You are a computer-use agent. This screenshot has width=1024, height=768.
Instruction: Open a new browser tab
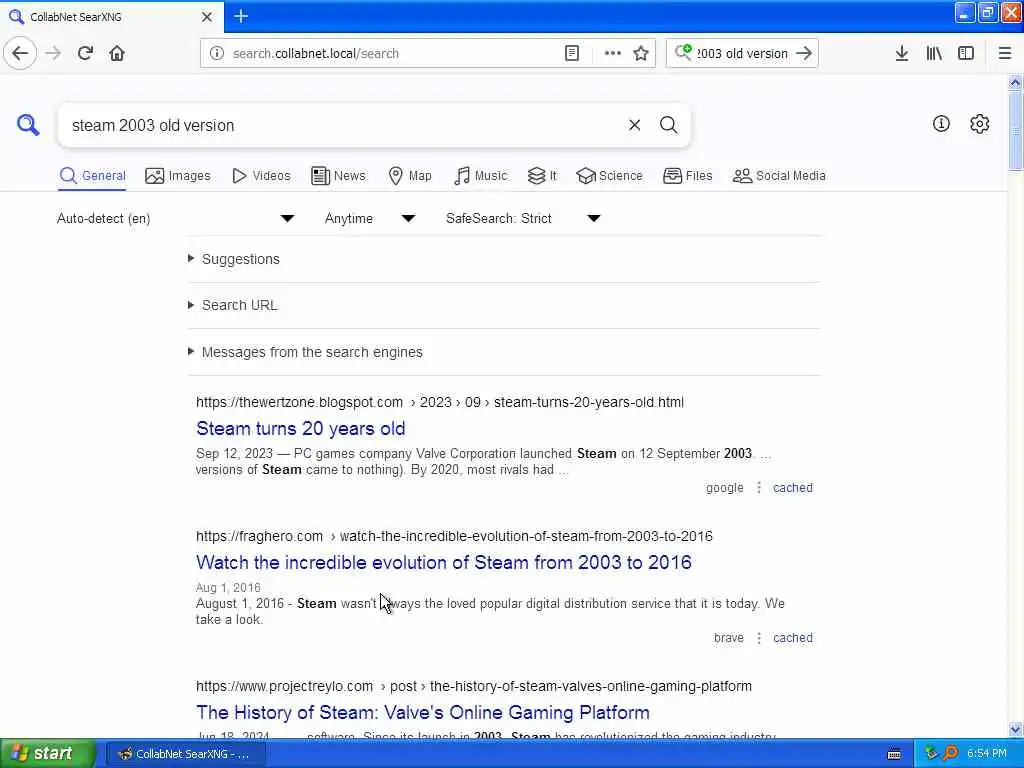[240, 16]
